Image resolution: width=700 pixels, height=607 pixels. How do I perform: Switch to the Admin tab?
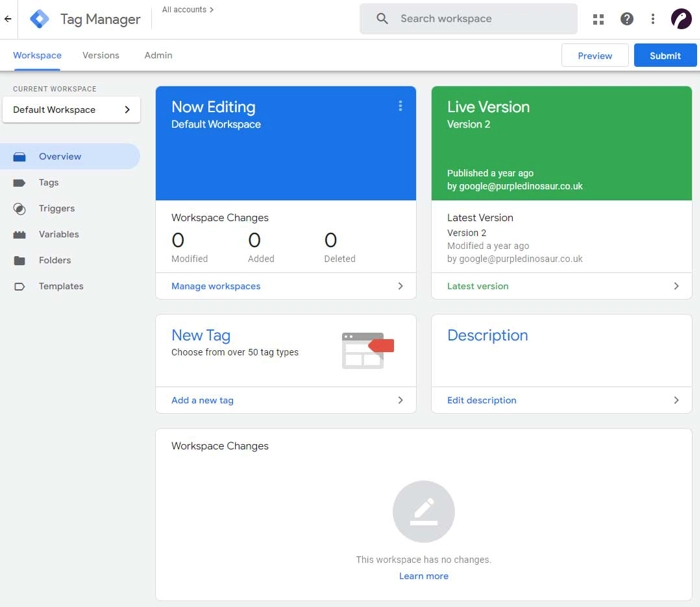coord(158,56)
